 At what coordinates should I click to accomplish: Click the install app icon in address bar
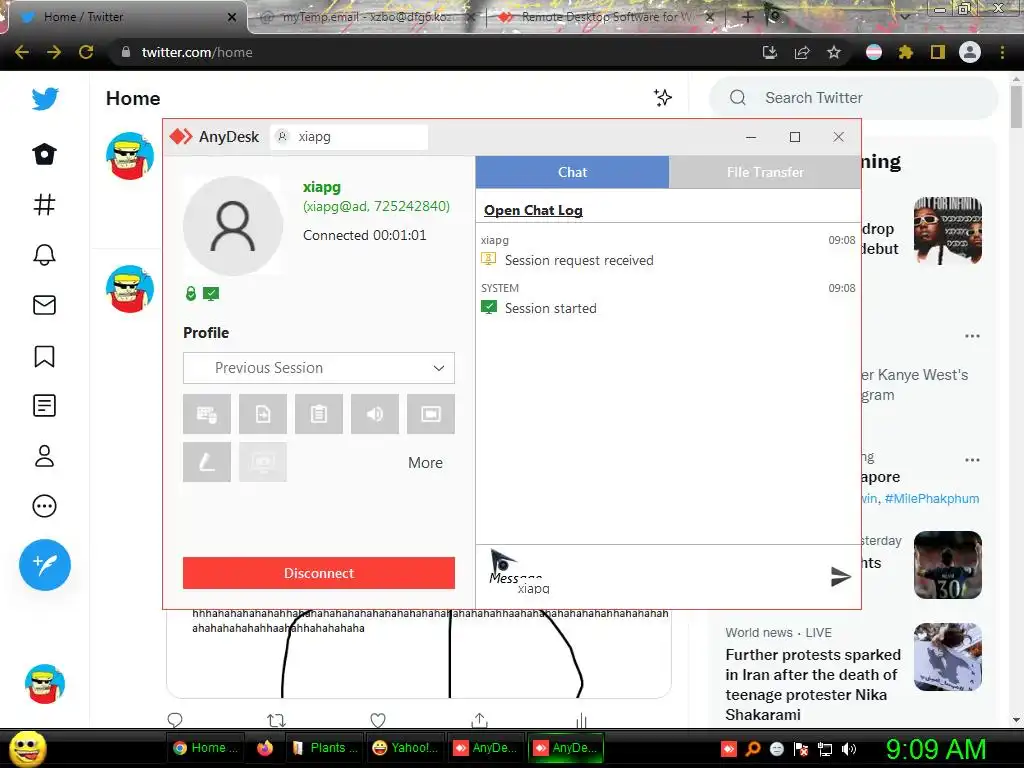(770, 52)
